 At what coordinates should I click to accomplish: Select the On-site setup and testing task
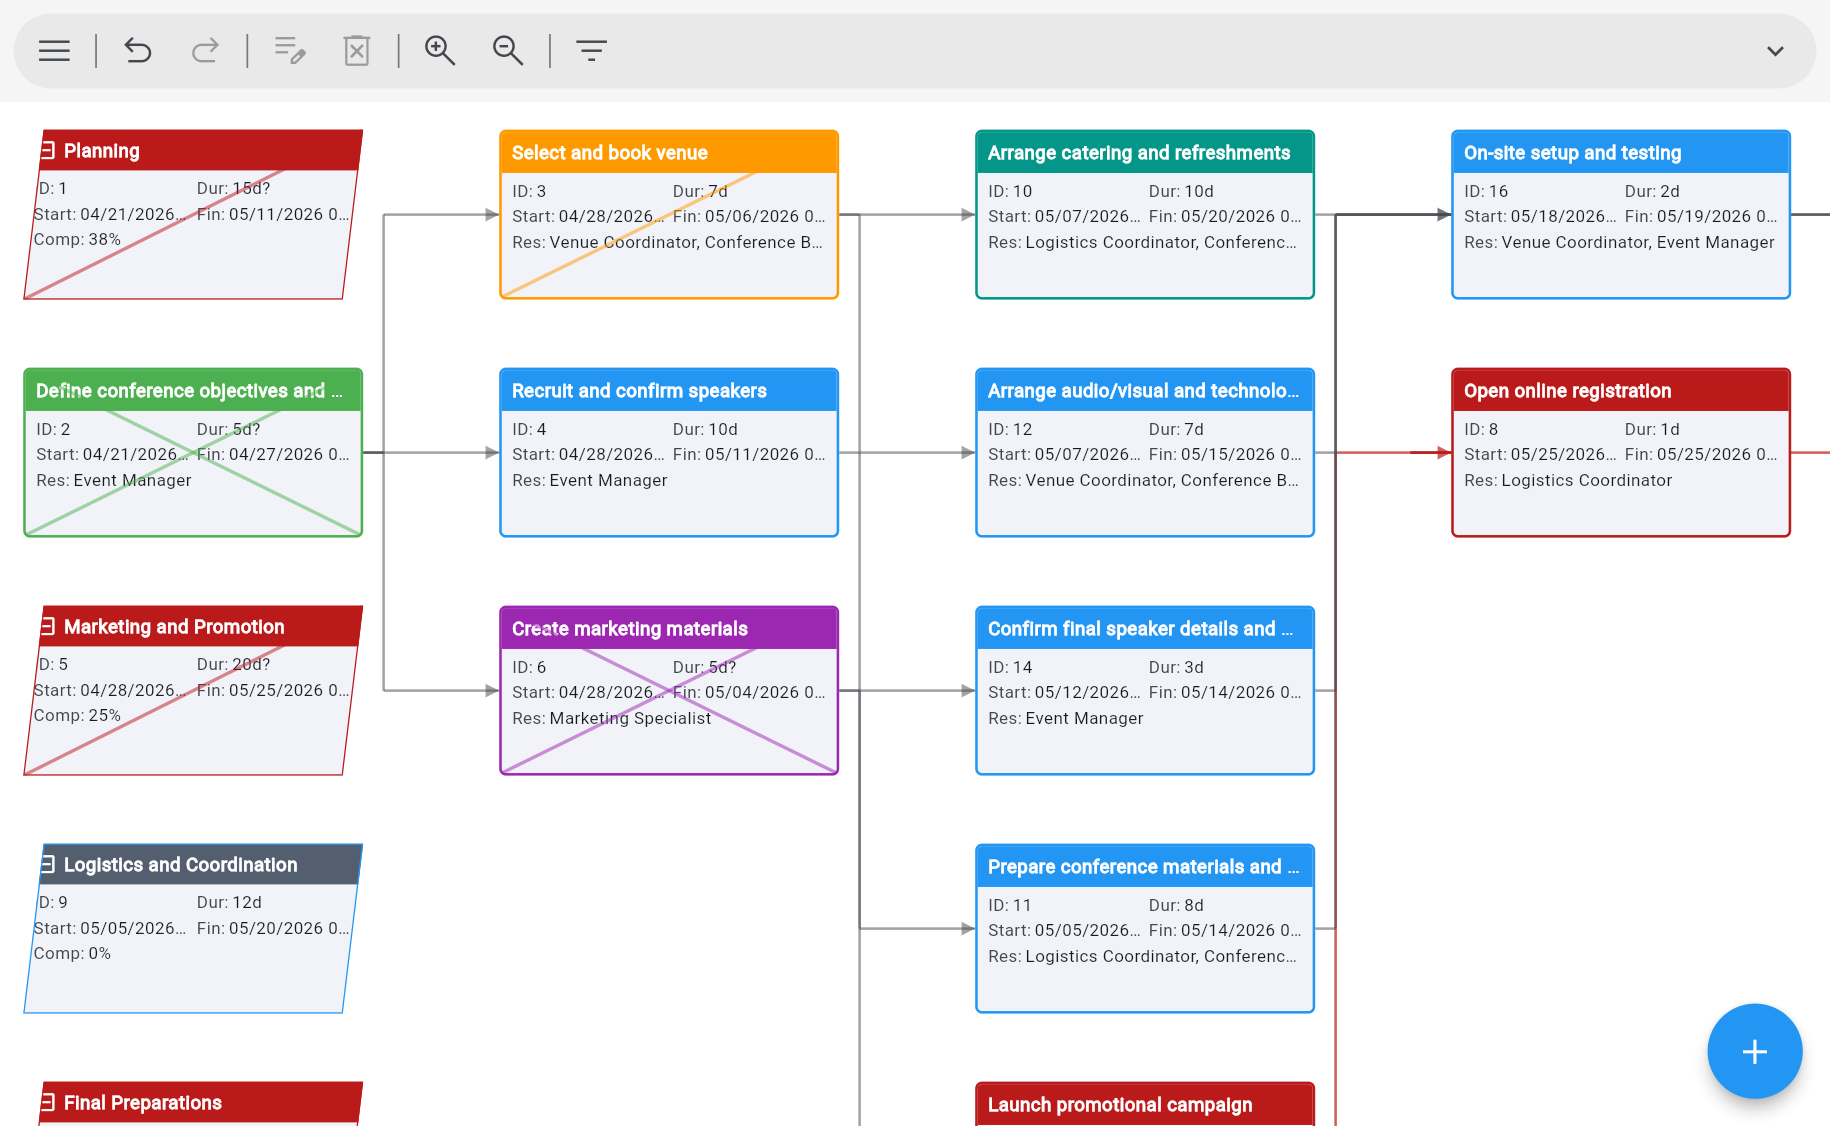(1620, 215)
